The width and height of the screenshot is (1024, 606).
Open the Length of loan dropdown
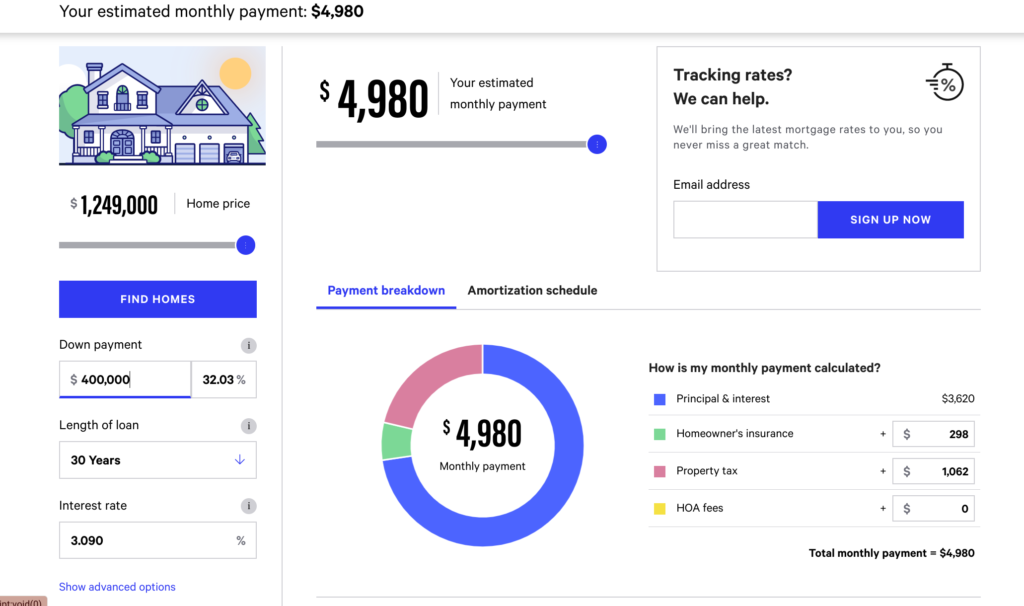158,460
